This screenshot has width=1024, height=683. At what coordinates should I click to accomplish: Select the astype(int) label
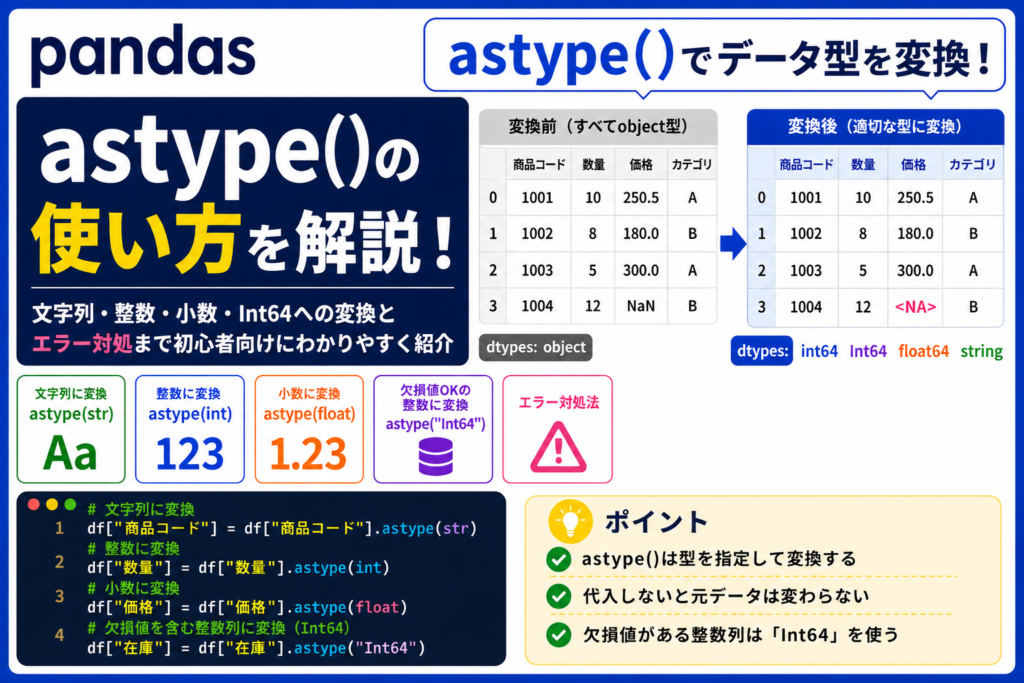pos(190,414)
